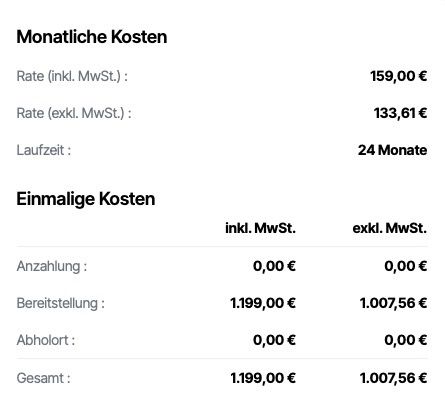This screenshot has height=414, width=445.
Task: Click the Rate (exkl. MwSt.) label
Action: [74, 113]
